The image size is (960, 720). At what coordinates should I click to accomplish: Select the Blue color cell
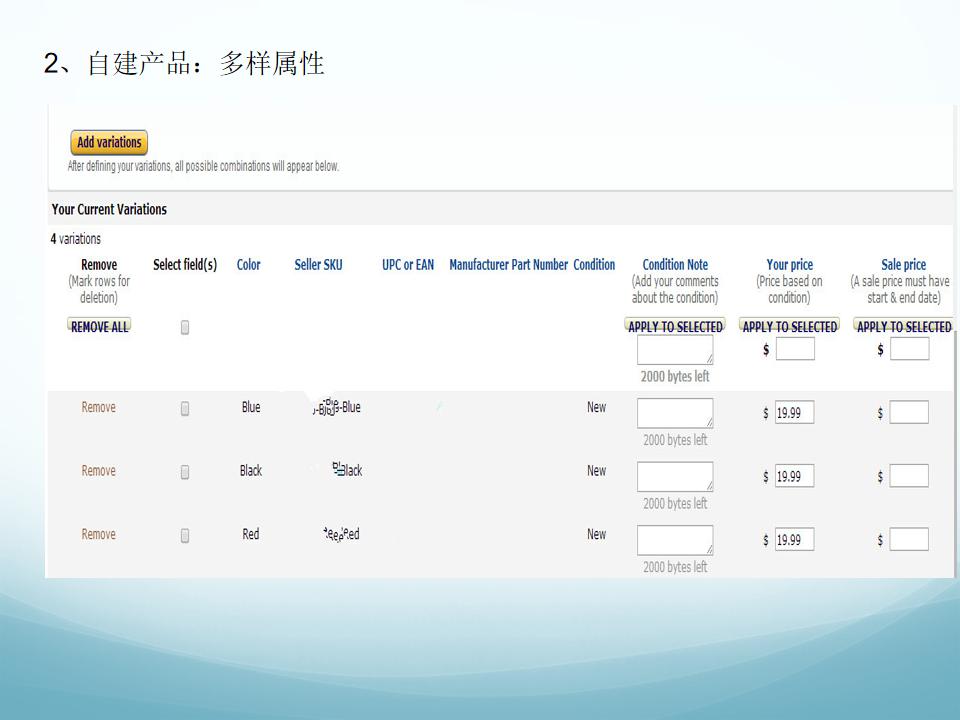click(251, 407)
